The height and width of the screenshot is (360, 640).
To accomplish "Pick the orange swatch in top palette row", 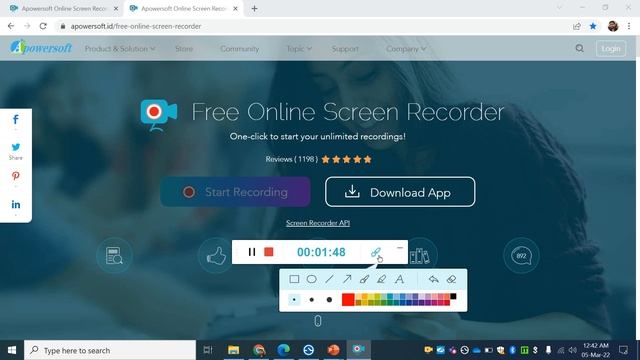I will tap(364, 296).
